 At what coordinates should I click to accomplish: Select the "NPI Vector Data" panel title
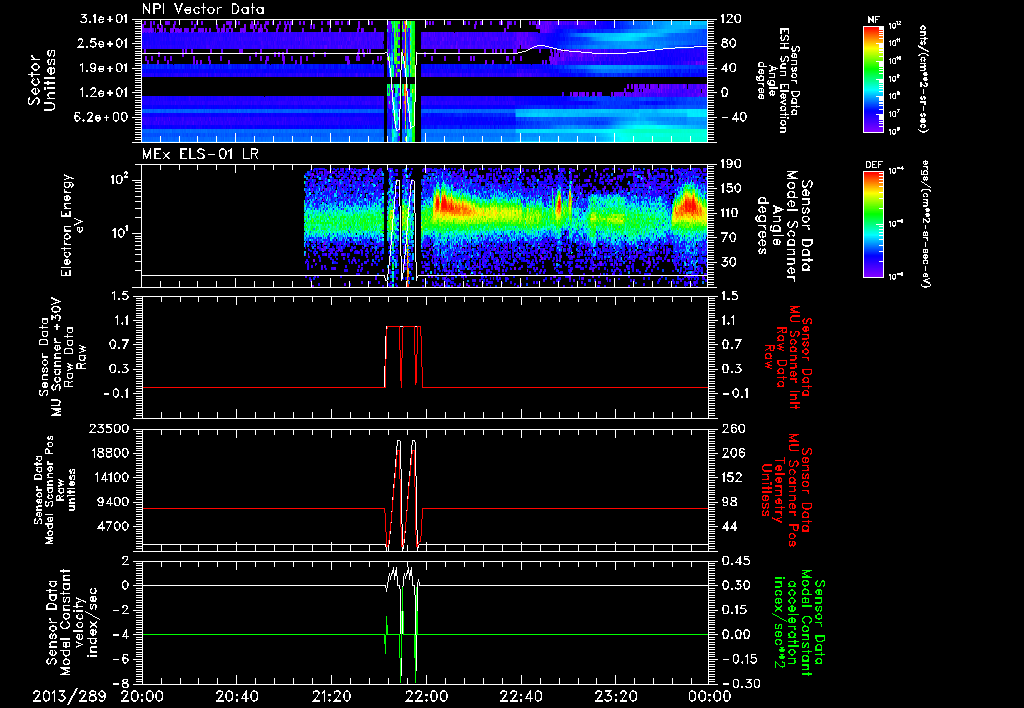click(x=204, y=9)
